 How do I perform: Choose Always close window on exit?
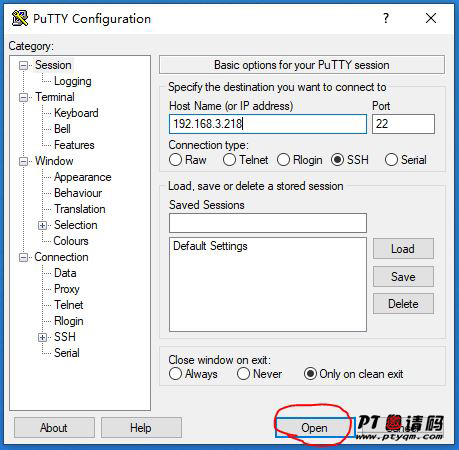click(175, 374)
